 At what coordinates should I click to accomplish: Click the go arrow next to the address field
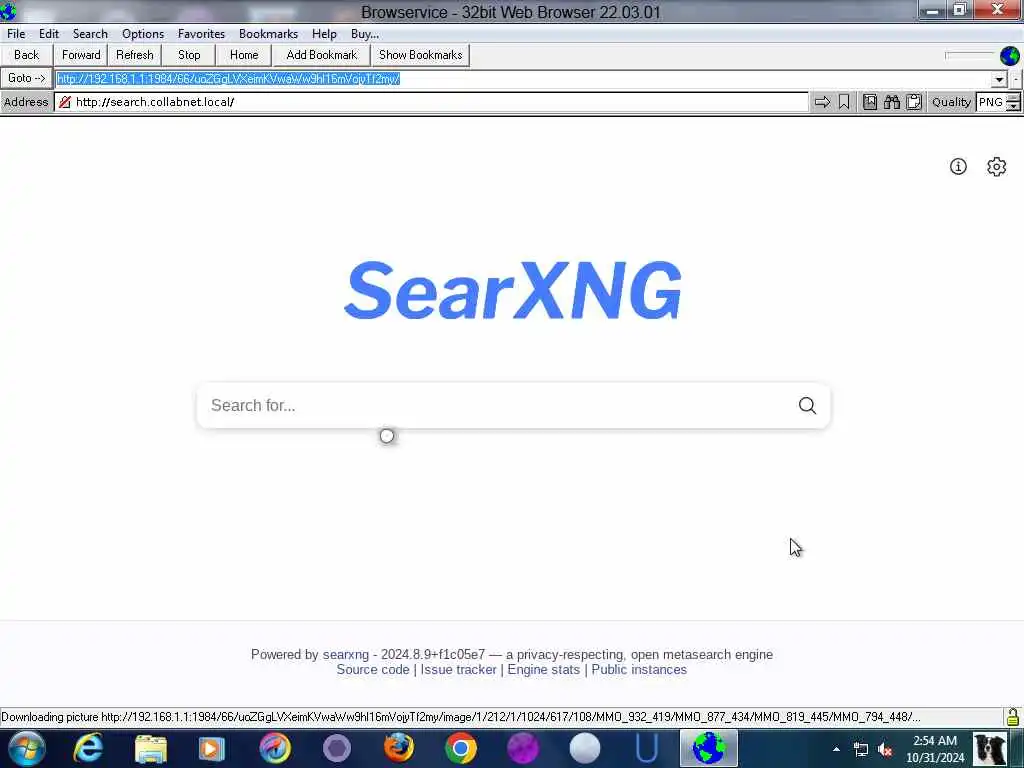click(x=822, y=102)
